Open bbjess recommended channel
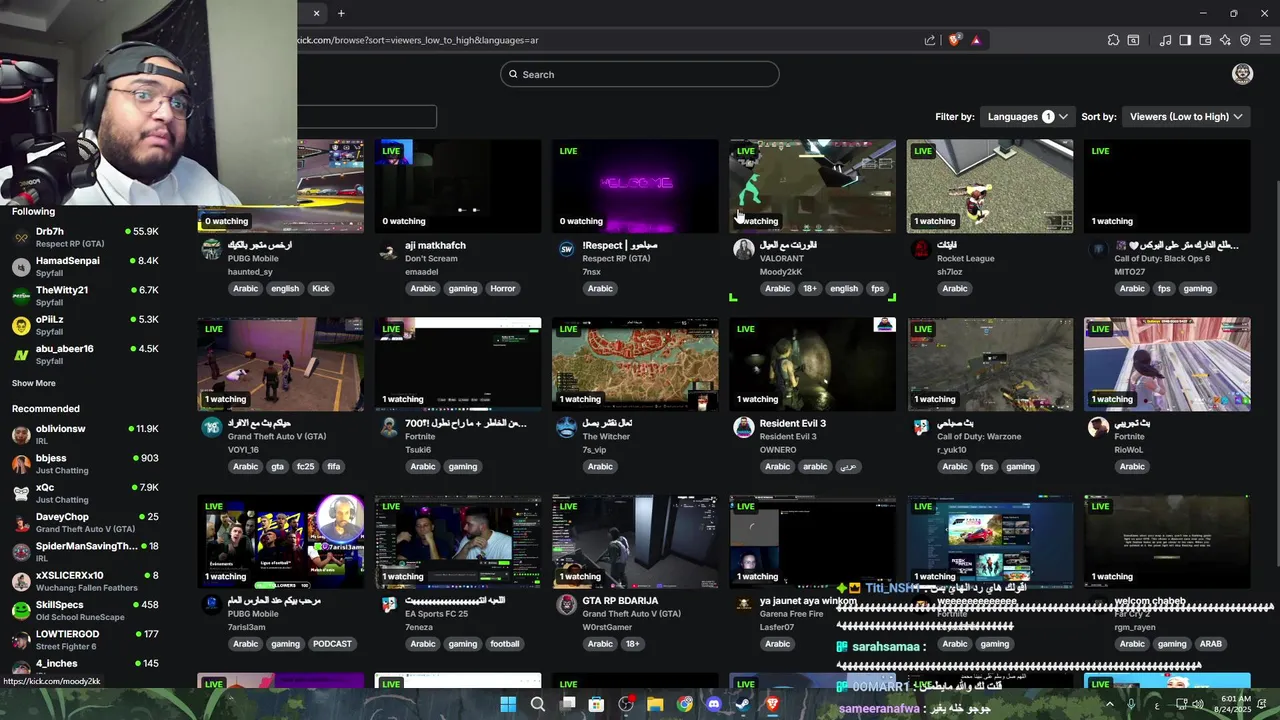Screen dimensions: 1280x720 point(85,464)
